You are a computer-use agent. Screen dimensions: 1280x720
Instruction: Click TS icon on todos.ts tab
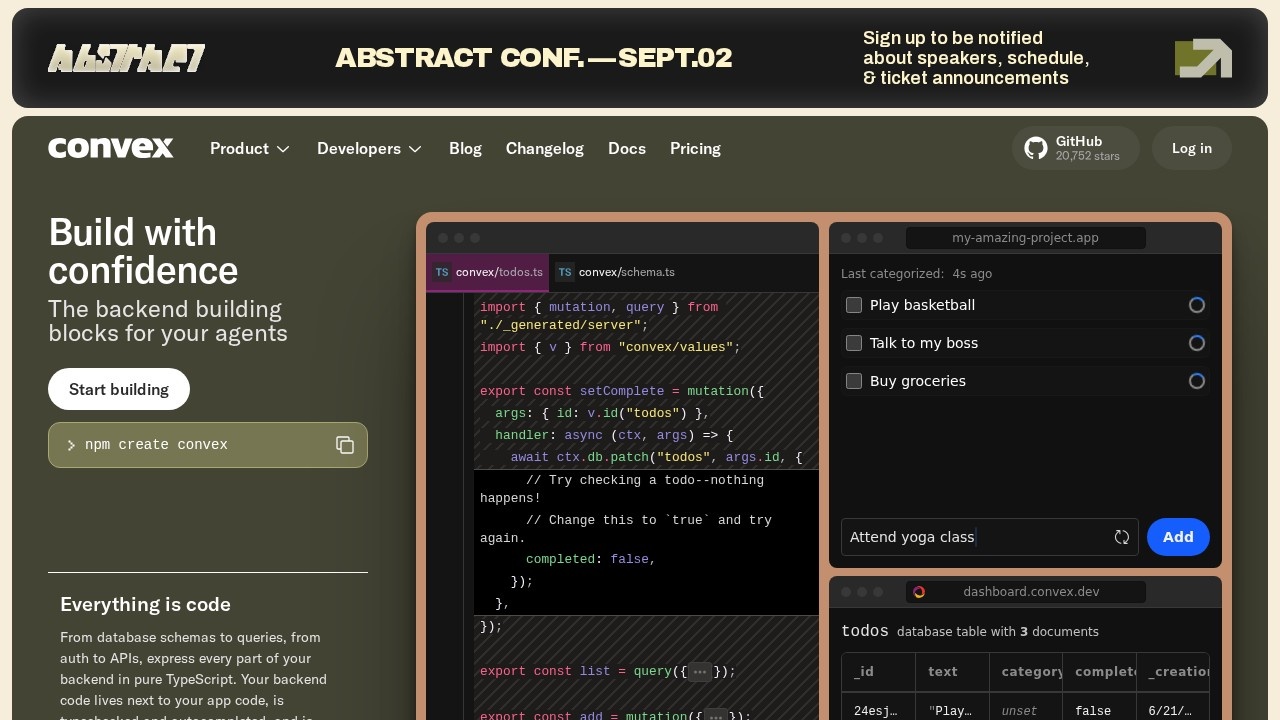442,272
